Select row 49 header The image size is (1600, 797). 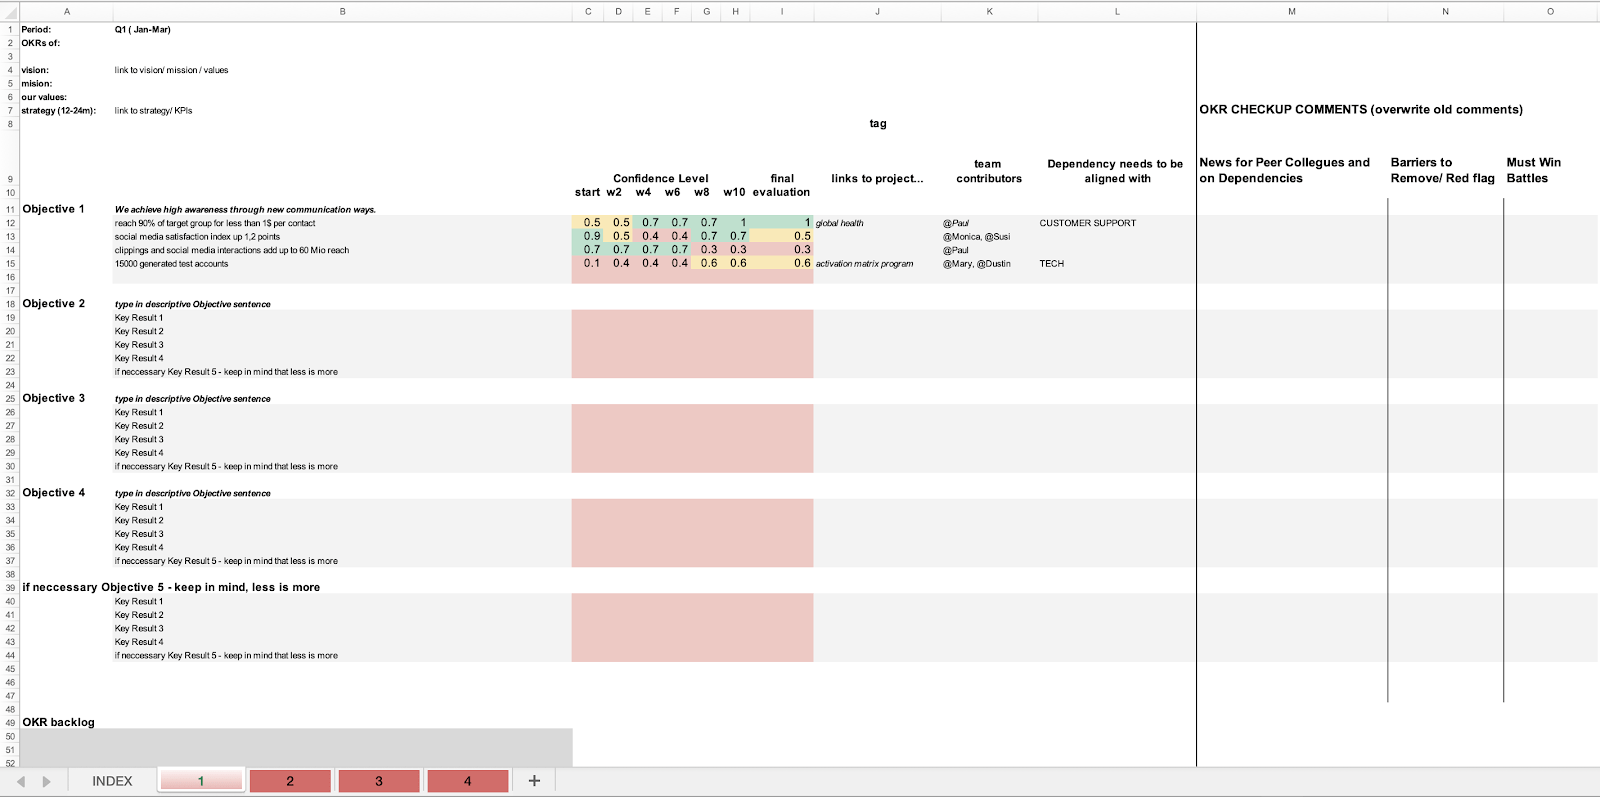coord(10,722)
